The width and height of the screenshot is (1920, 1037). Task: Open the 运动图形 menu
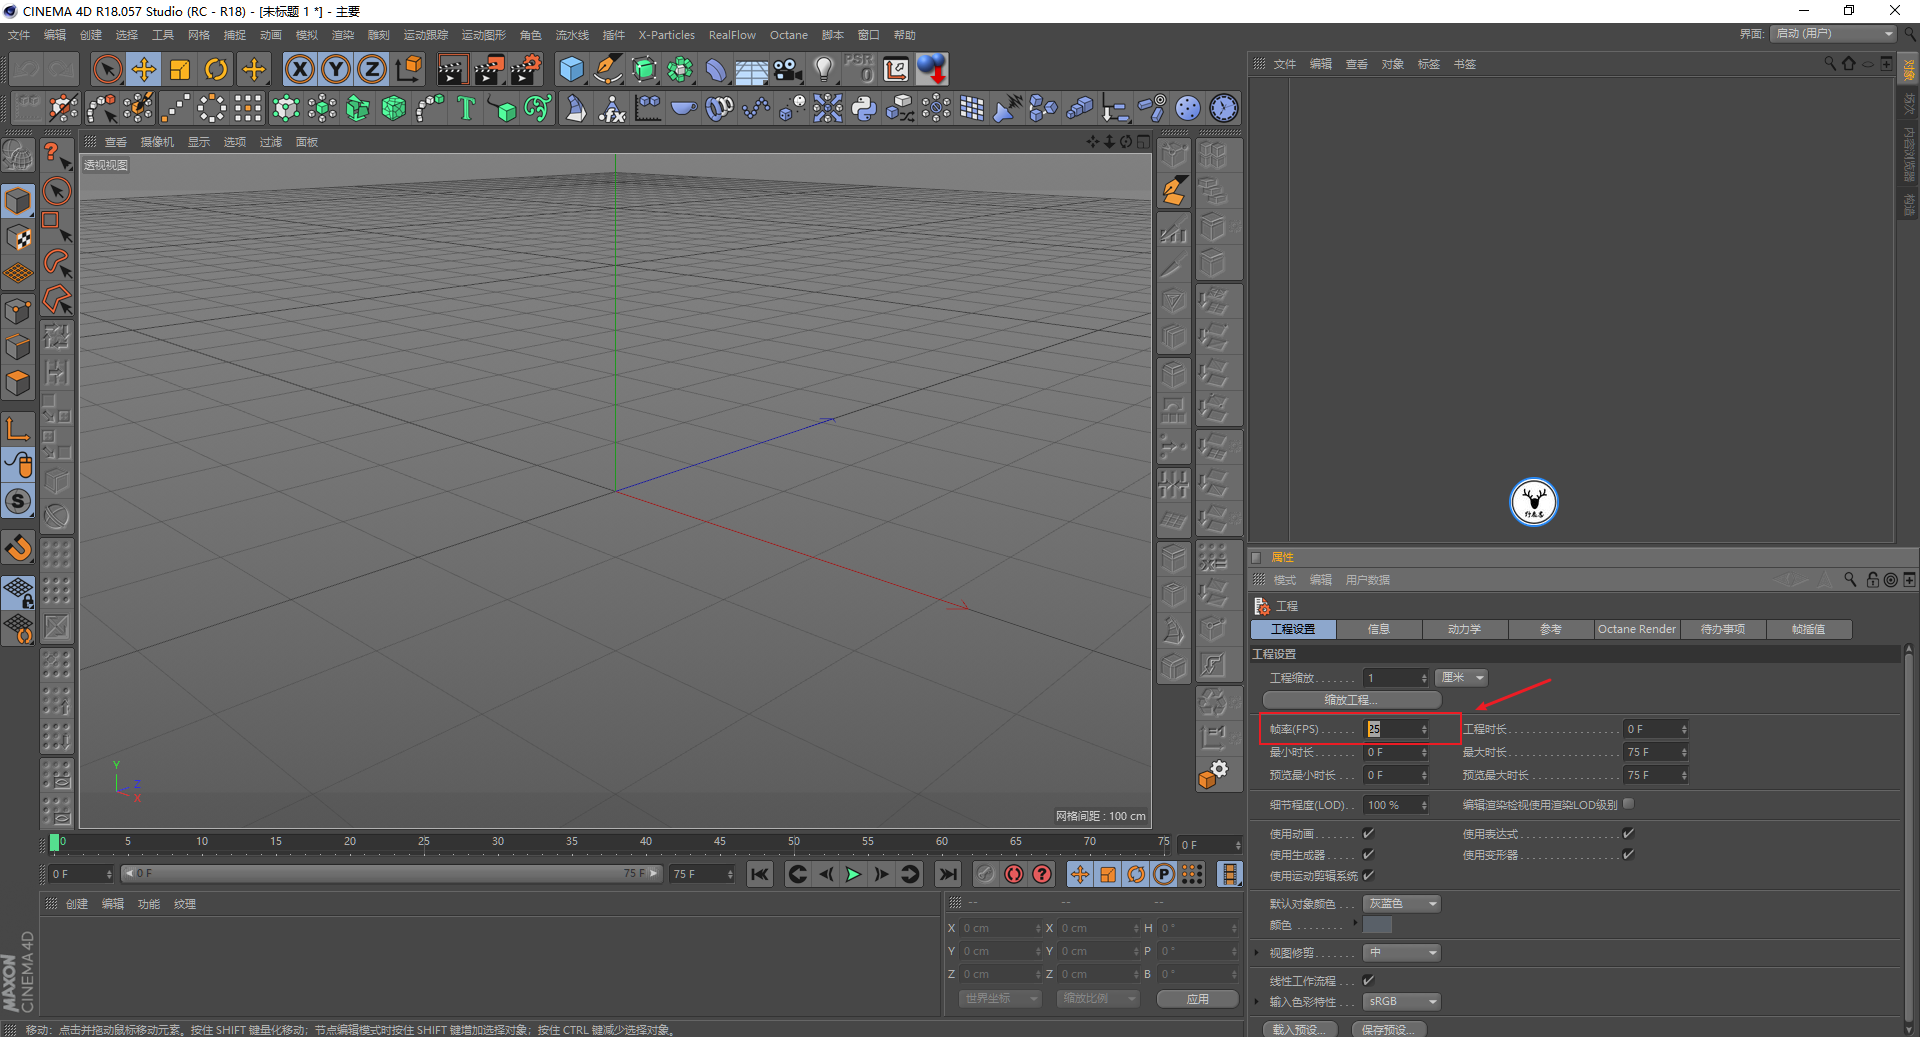click(483, 35)
